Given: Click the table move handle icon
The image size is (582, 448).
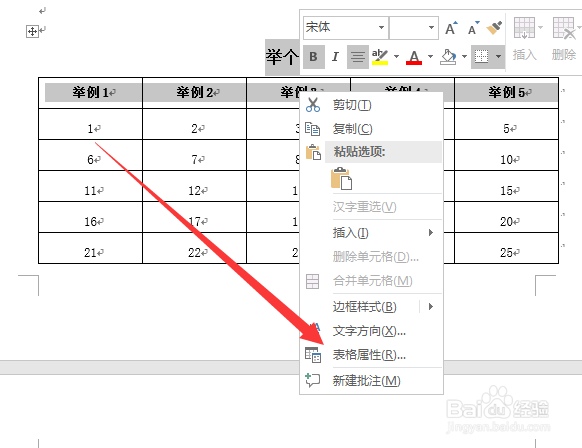Looking at the screenshot, I should tap(32, 32).
